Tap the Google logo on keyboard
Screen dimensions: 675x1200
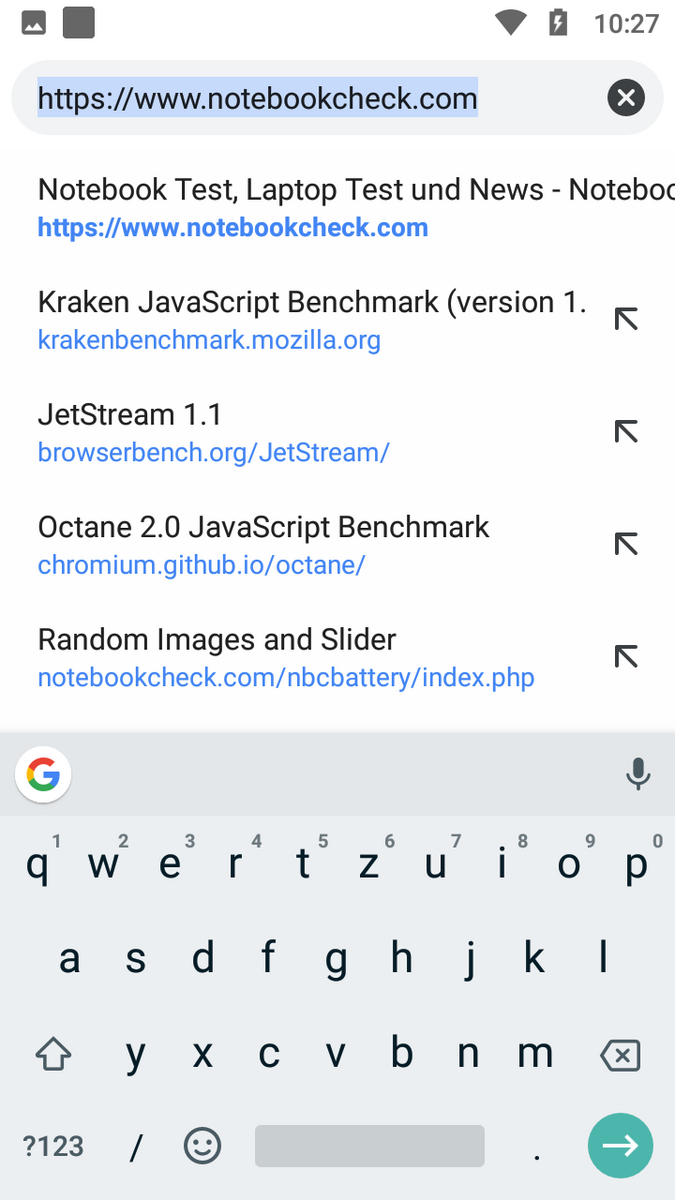pos(43,775)
